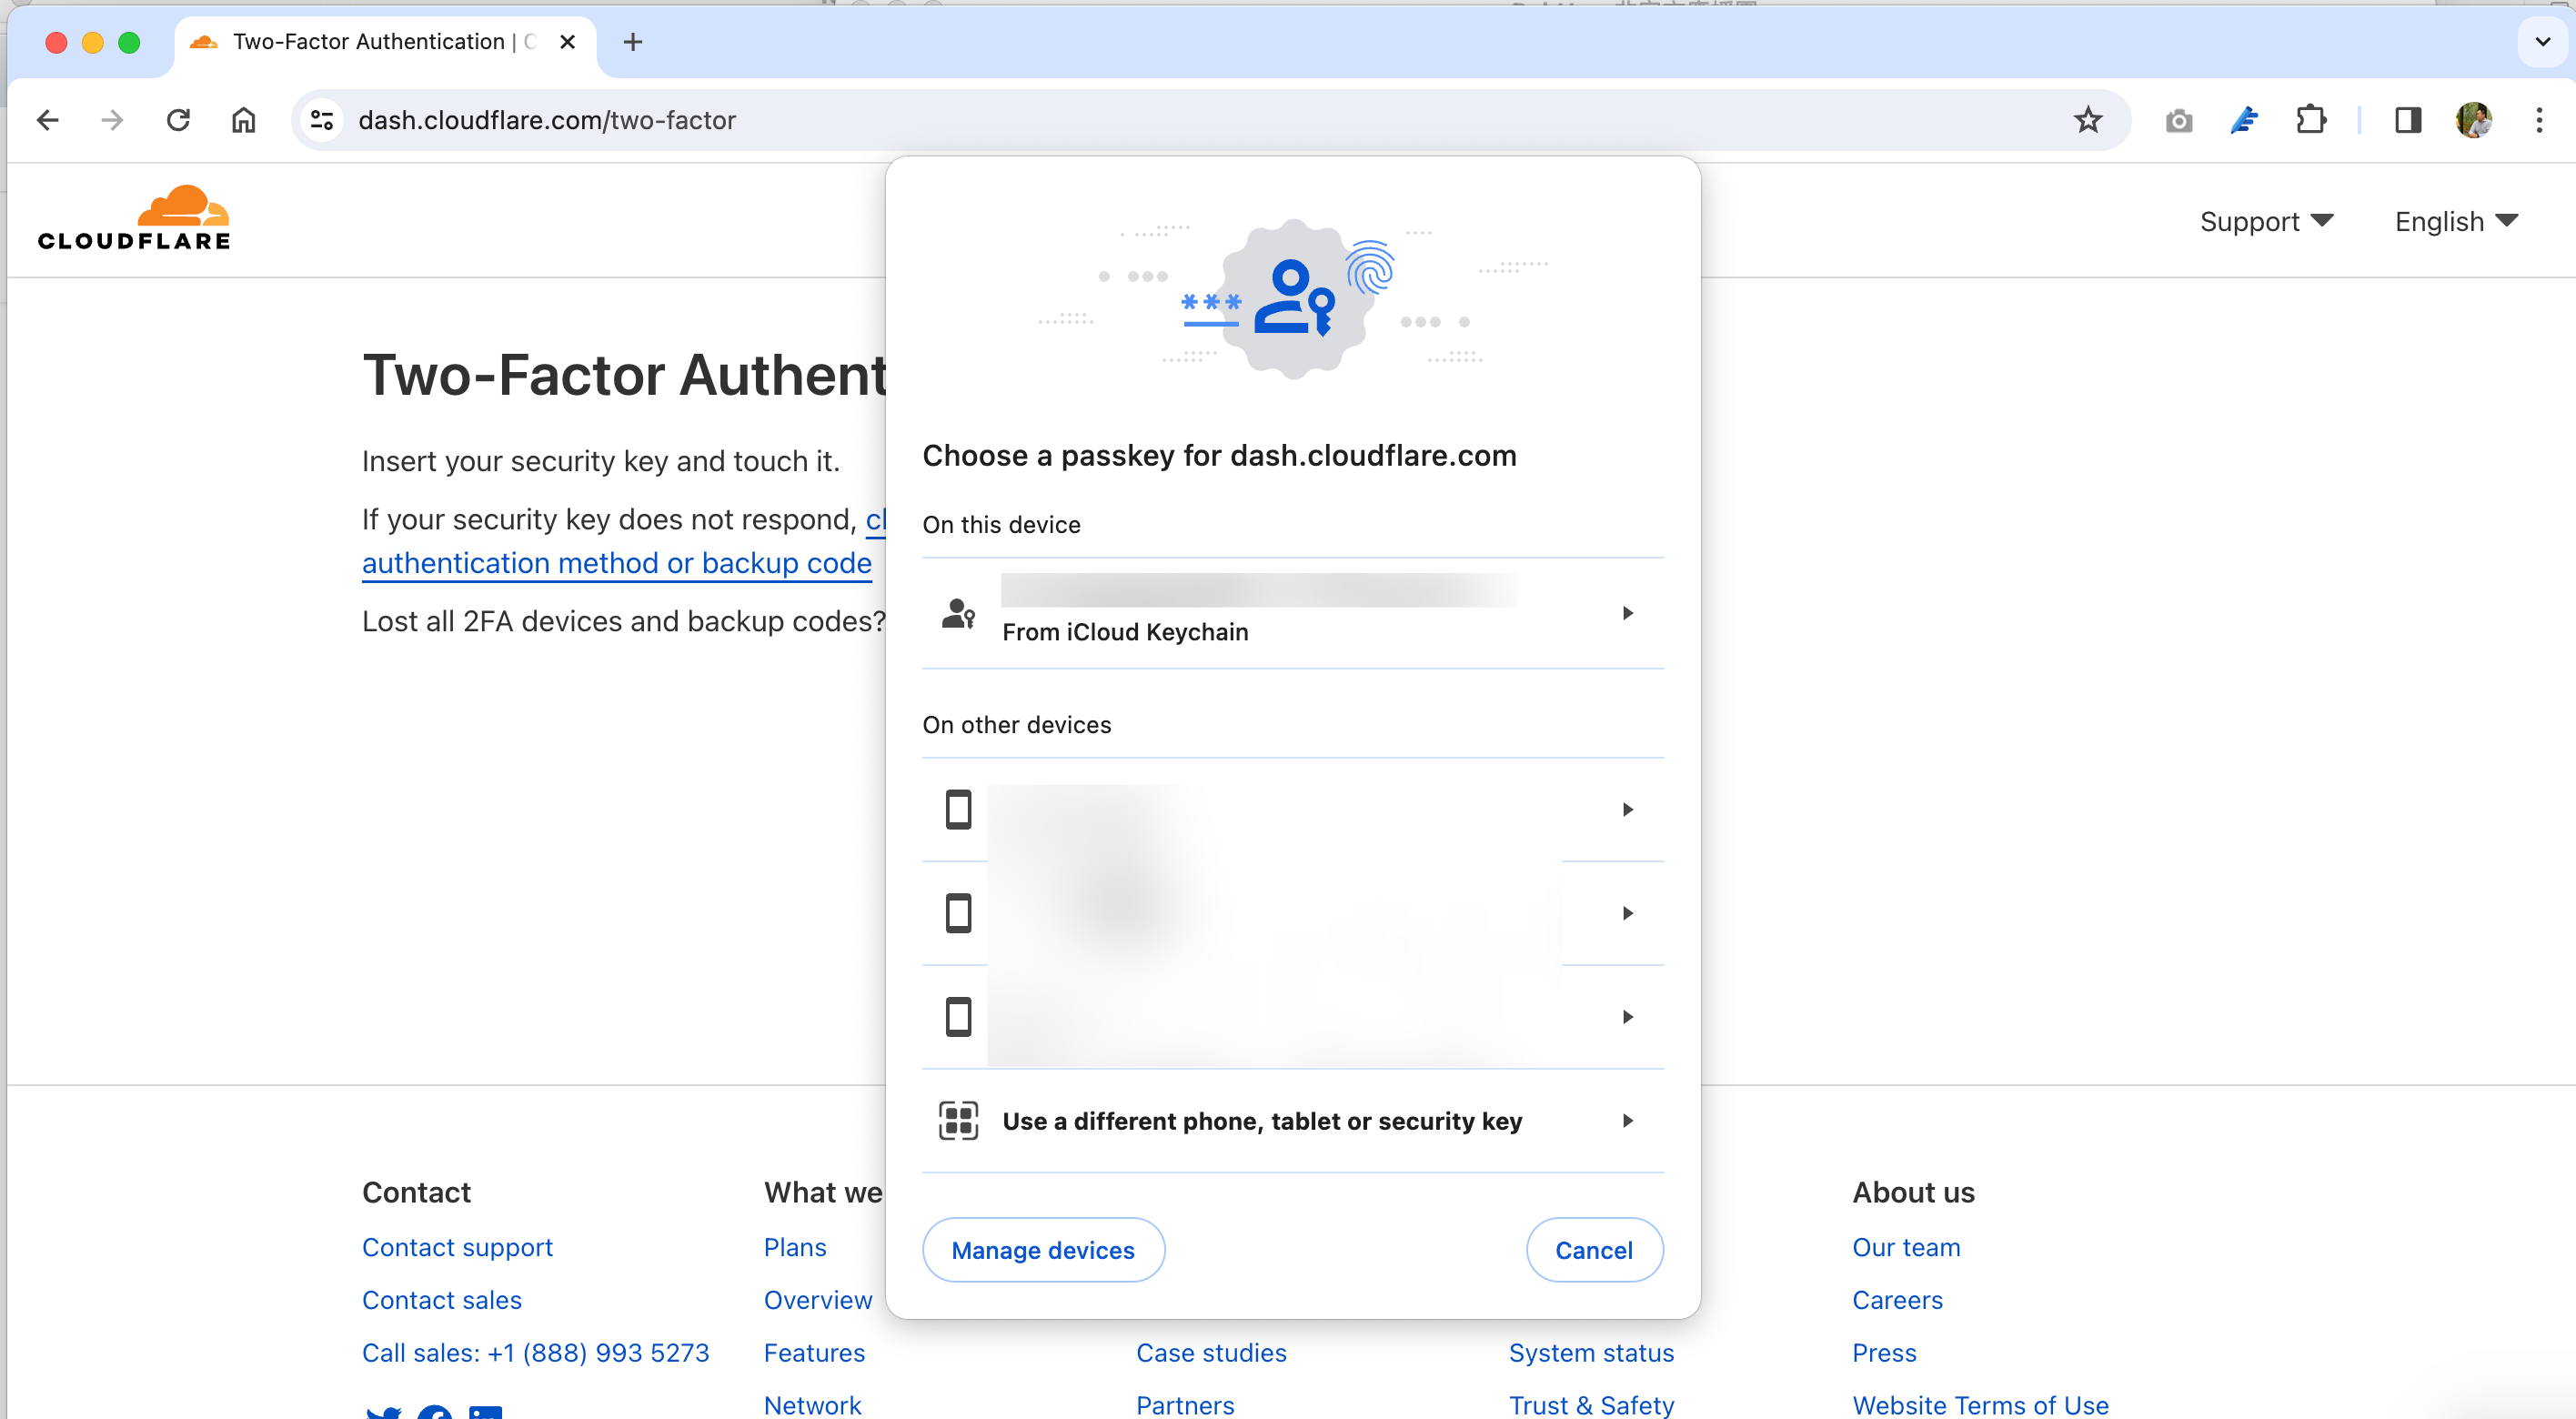Image resolution: width=2576 pixels, height=1419 pixels.
Task: Open the browser profile avatar
Action: point(2474,120)
